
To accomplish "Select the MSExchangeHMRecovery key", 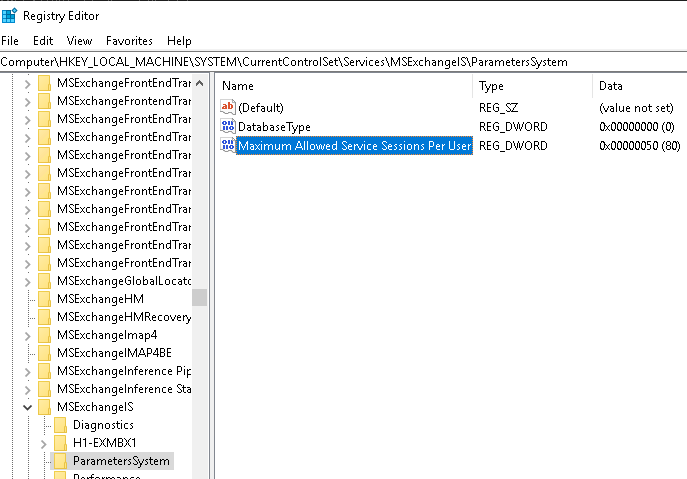I will click(124, 317).
